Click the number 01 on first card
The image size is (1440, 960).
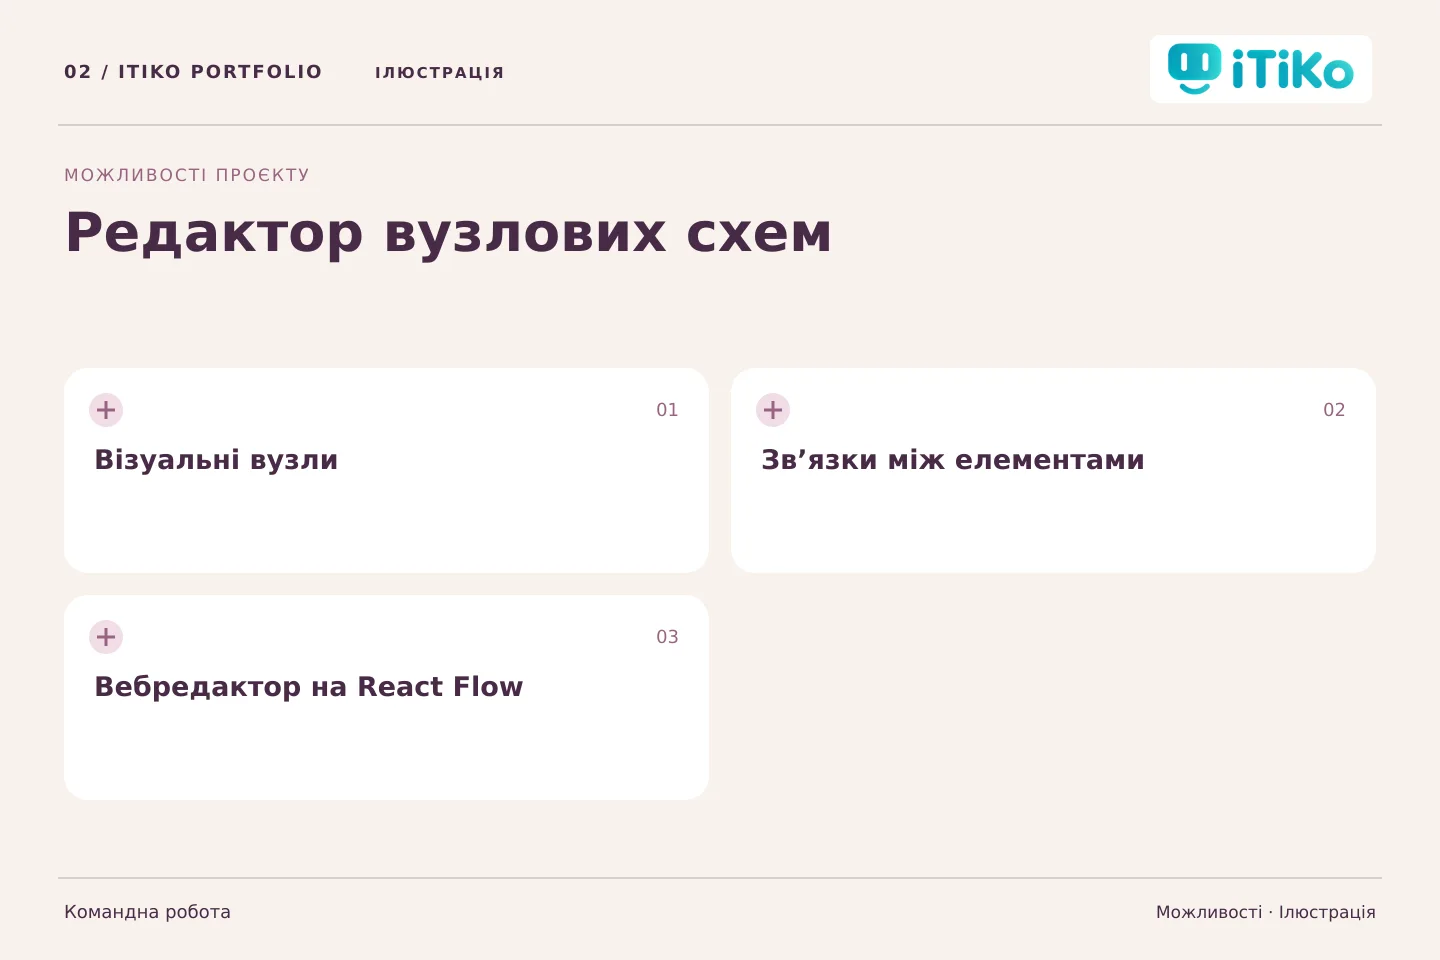point(667,410)
